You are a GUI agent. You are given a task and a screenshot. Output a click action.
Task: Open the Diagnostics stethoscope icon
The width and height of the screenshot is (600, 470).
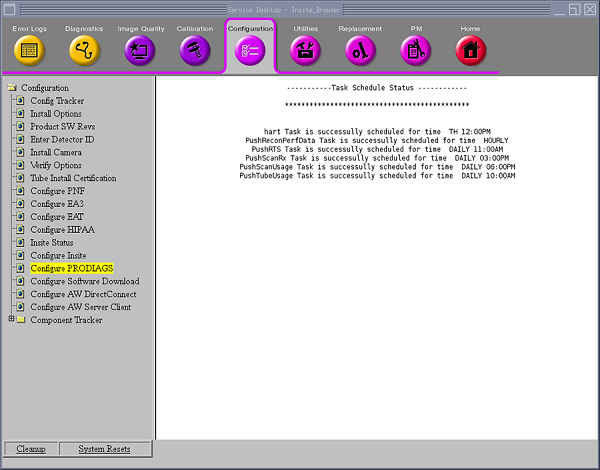[84, 49]
